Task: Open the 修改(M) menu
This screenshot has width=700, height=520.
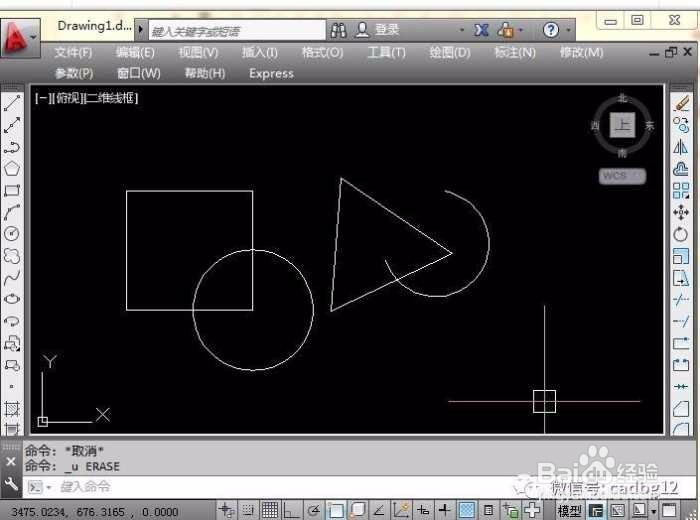Action: point(582,53)
